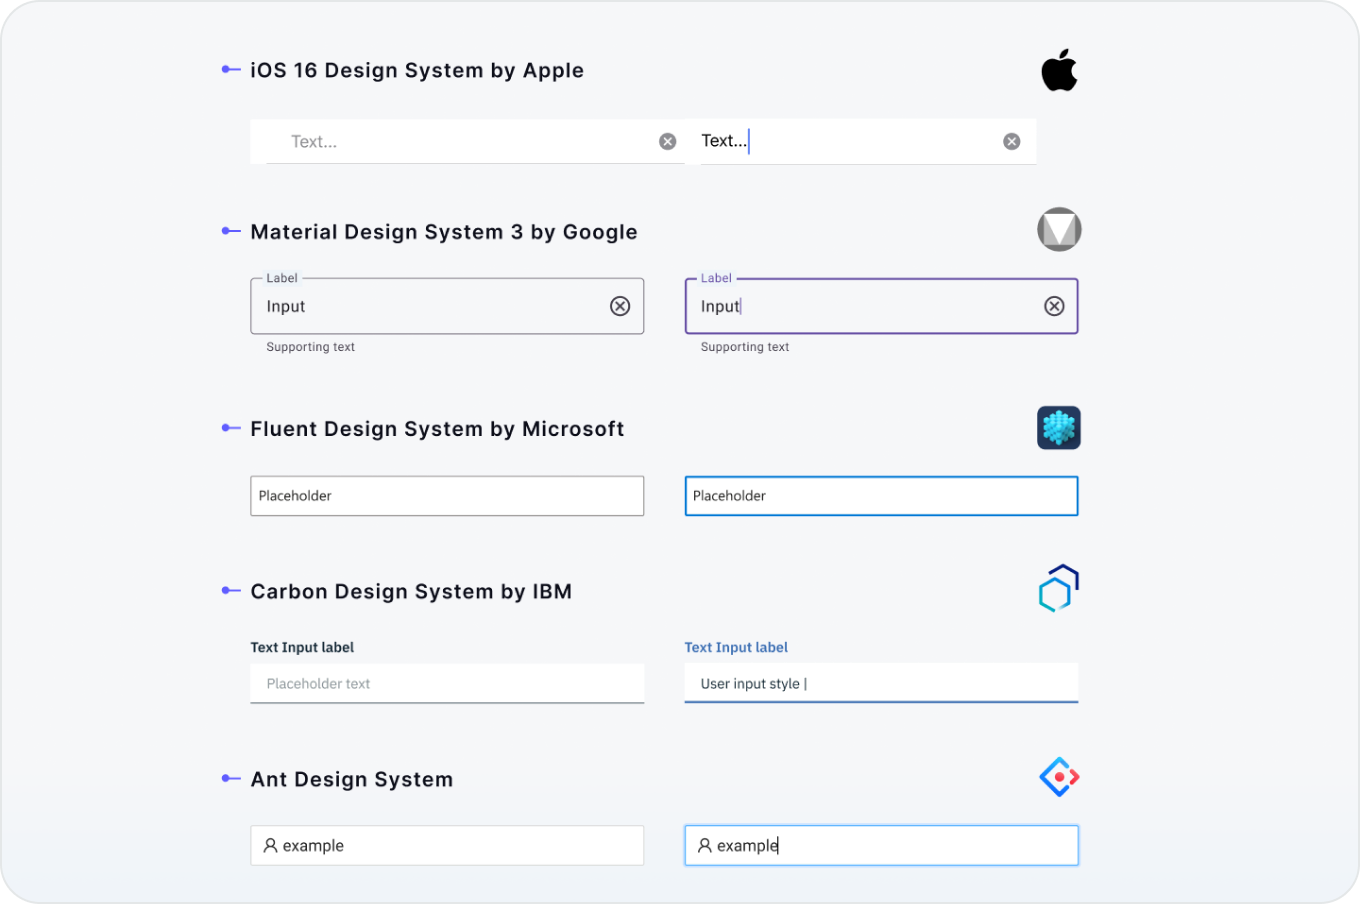Click Material Design System 3 by Google heading
This screenshot has width=1360, height=904.
click(444, 232)
